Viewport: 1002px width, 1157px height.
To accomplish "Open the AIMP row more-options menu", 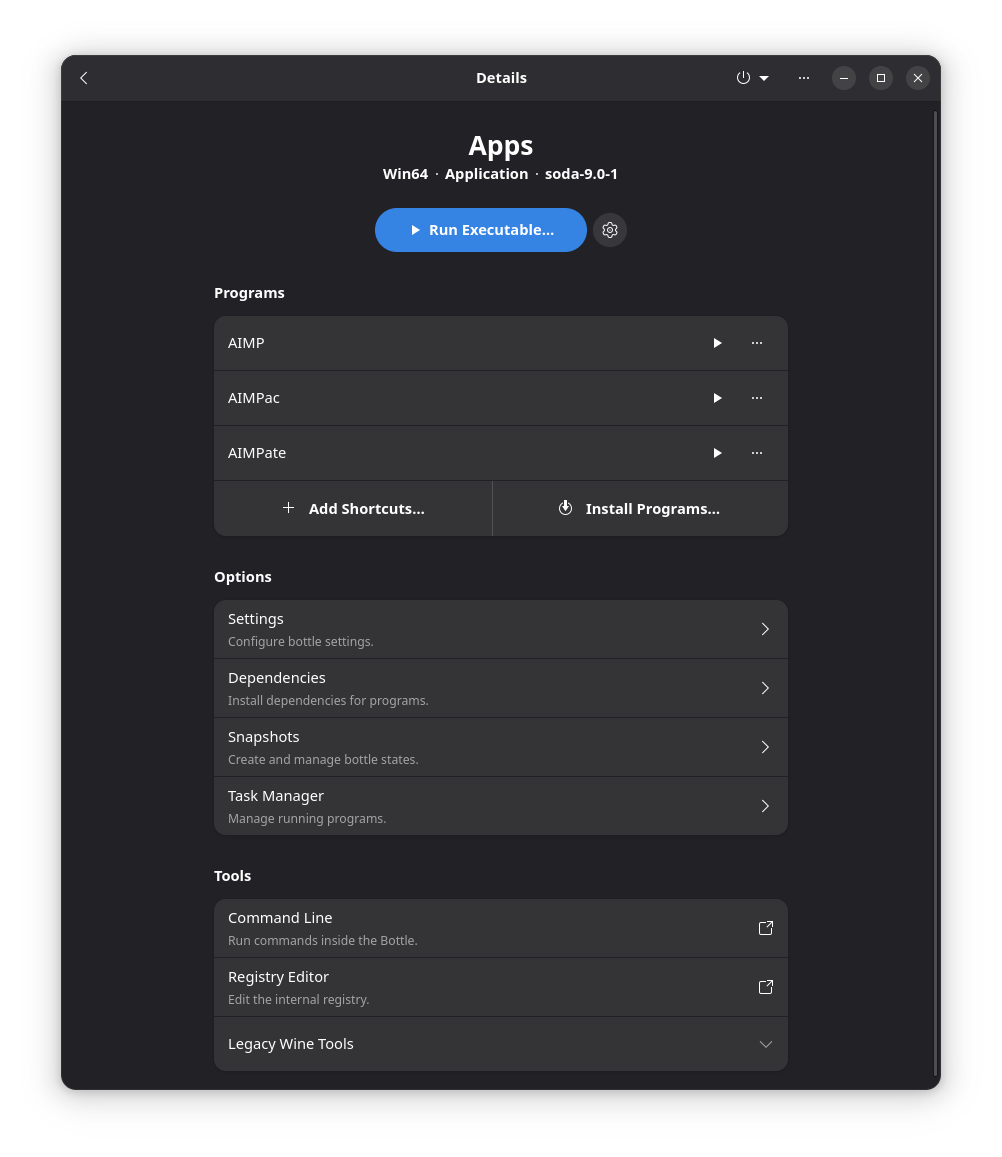I will (756, 343).
